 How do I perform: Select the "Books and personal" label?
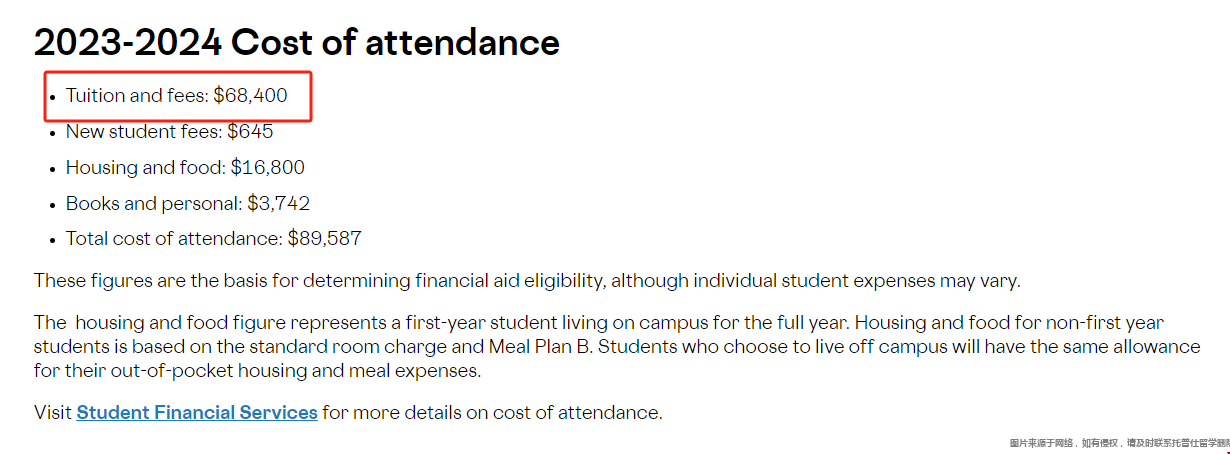click(154, 204)
